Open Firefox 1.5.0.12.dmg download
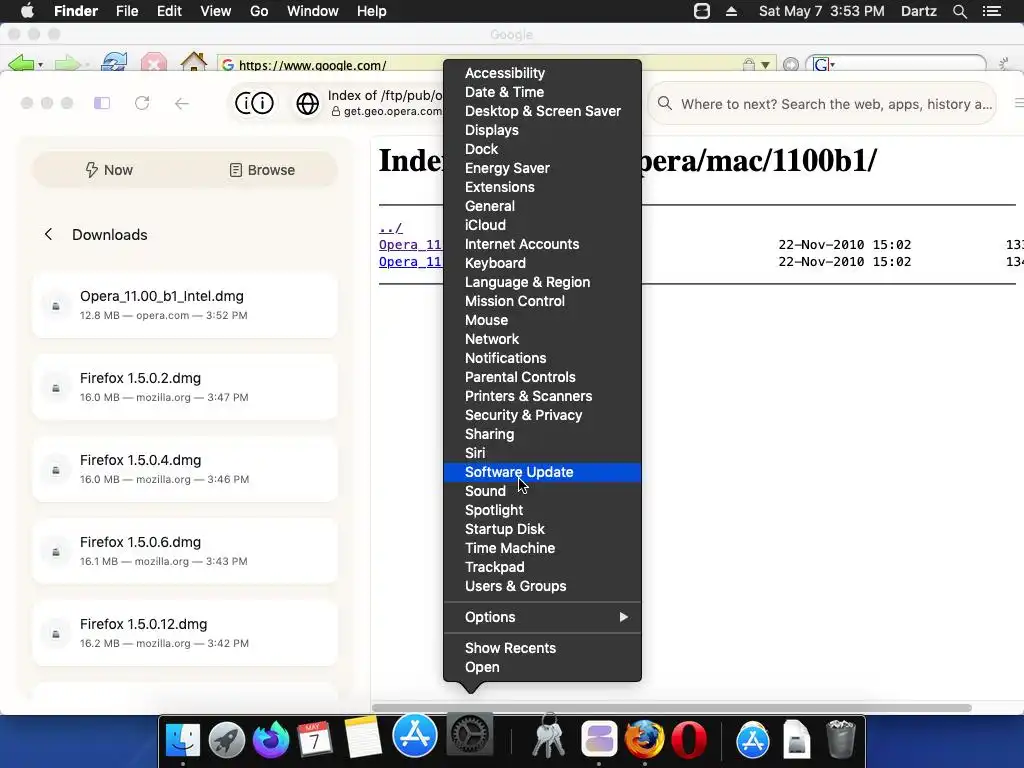 pyautogui.click(x=185, y=633)
